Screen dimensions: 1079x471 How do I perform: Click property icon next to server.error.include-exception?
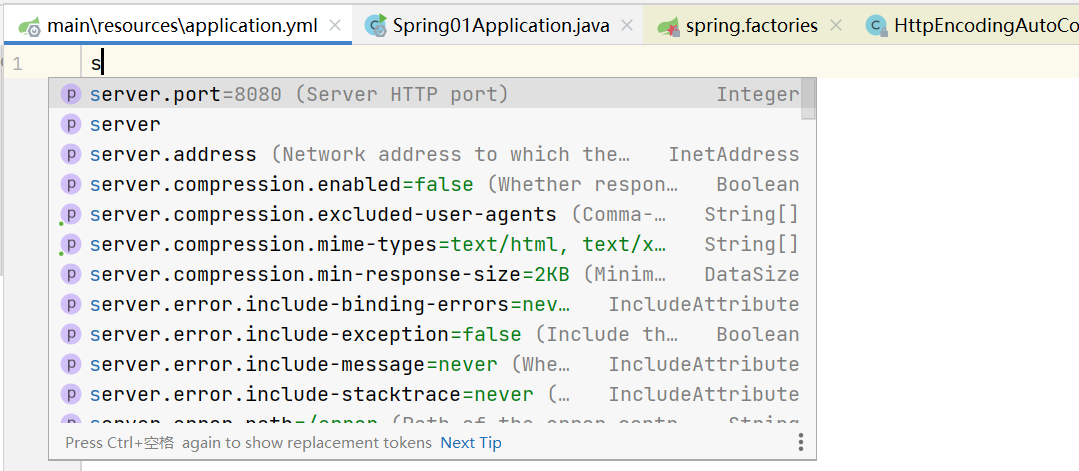point(70,334)
